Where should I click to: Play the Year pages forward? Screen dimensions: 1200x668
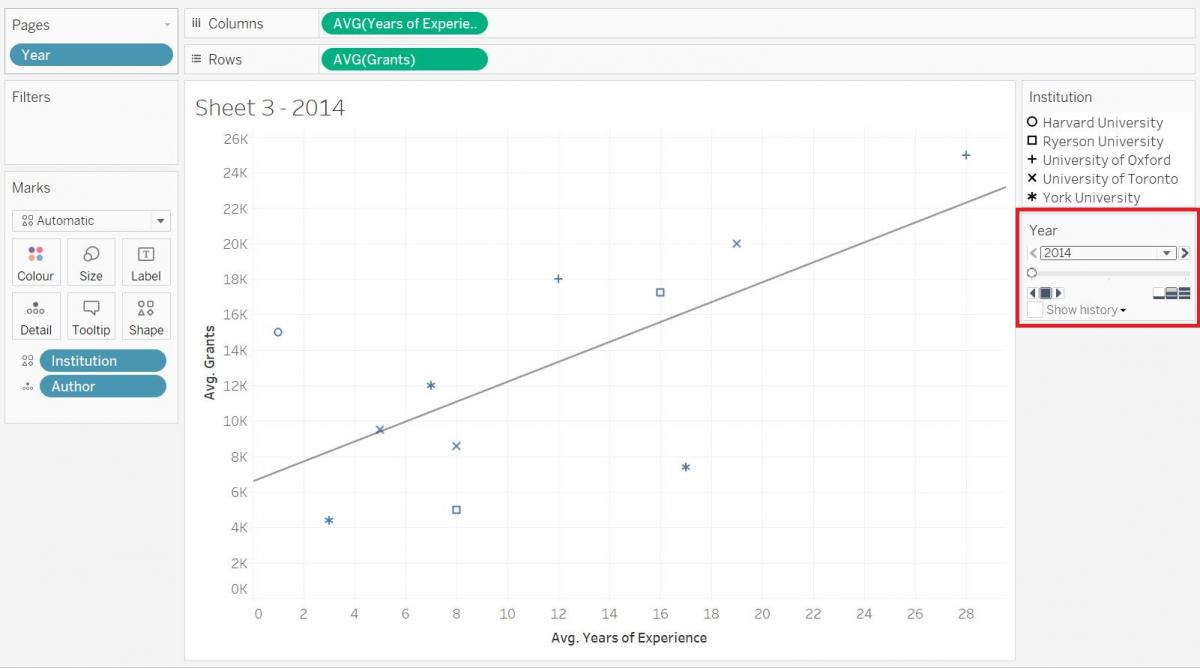click(1059, 293)
